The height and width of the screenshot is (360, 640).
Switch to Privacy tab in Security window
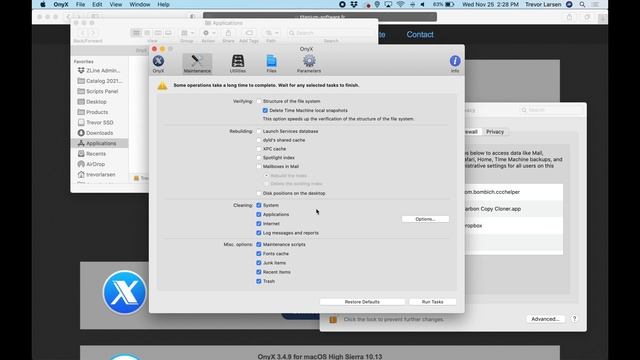tap(495, 132)
